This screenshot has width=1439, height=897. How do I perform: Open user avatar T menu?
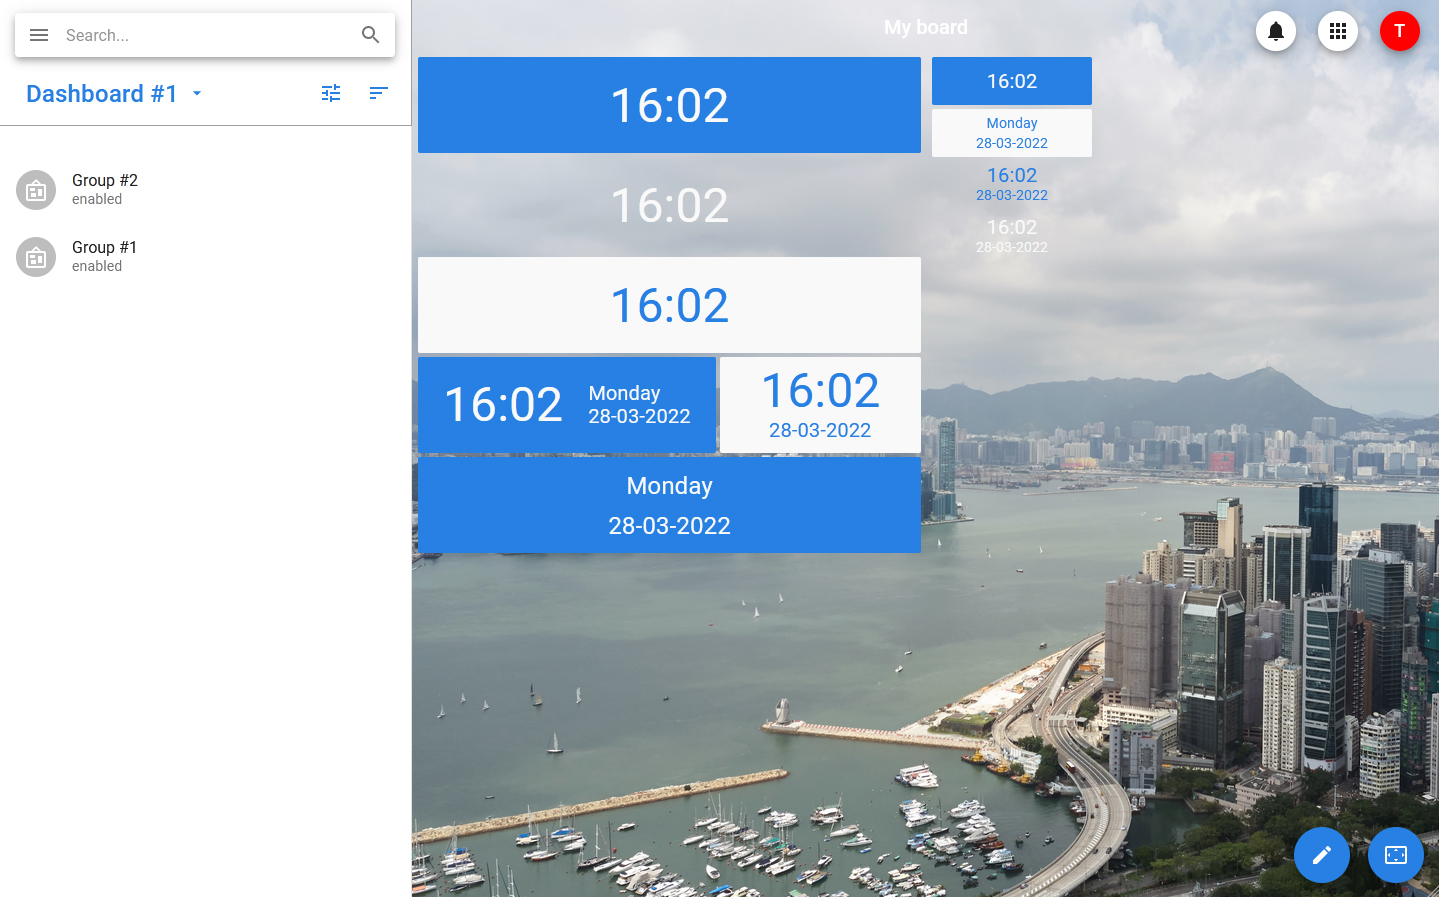pos(1399,31)
